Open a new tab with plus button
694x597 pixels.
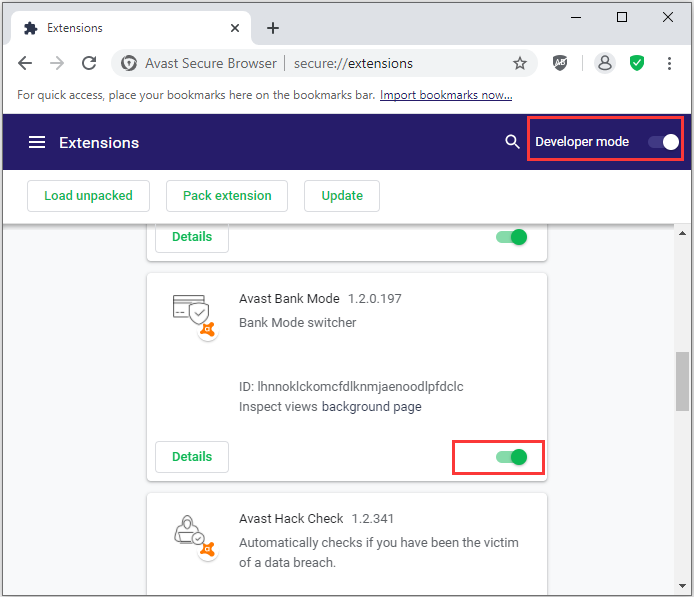[x=273, y=28]
